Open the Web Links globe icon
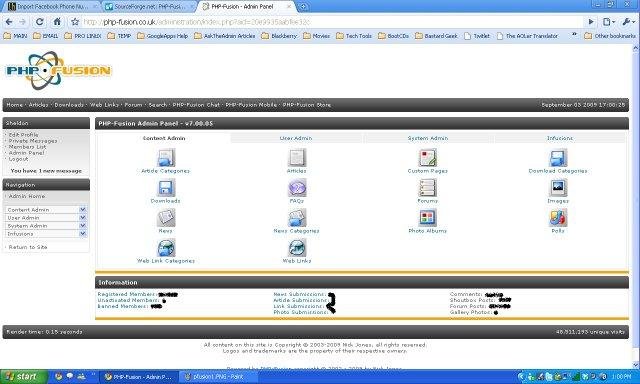 (x=297, y=248)
